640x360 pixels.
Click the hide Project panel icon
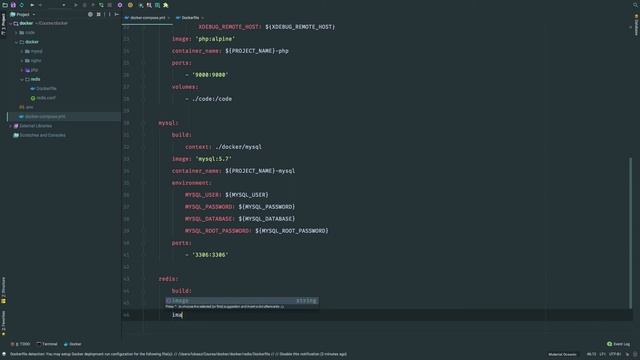[x=117, y=14]
